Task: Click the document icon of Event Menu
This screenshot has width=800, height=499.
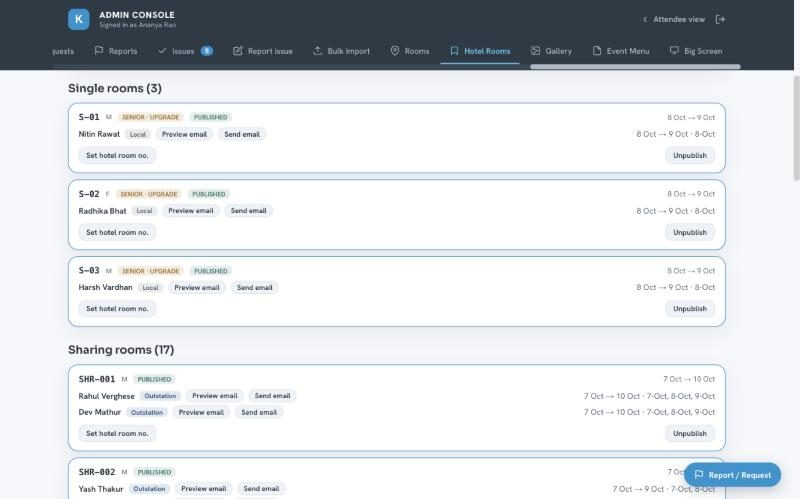Action: (596, 51)
